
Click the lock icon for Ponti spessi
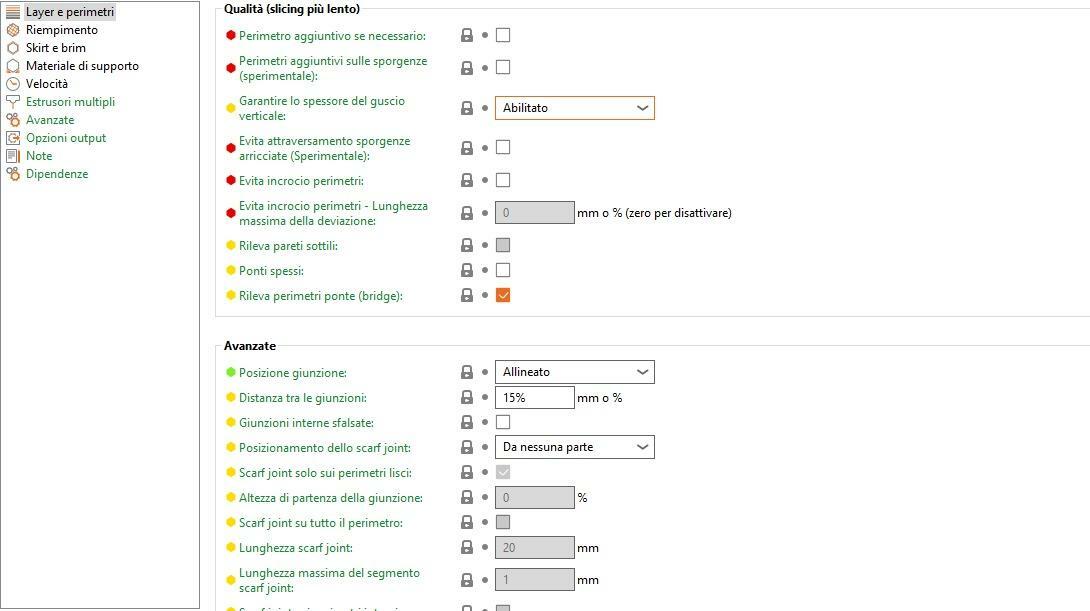coord(467,270)
